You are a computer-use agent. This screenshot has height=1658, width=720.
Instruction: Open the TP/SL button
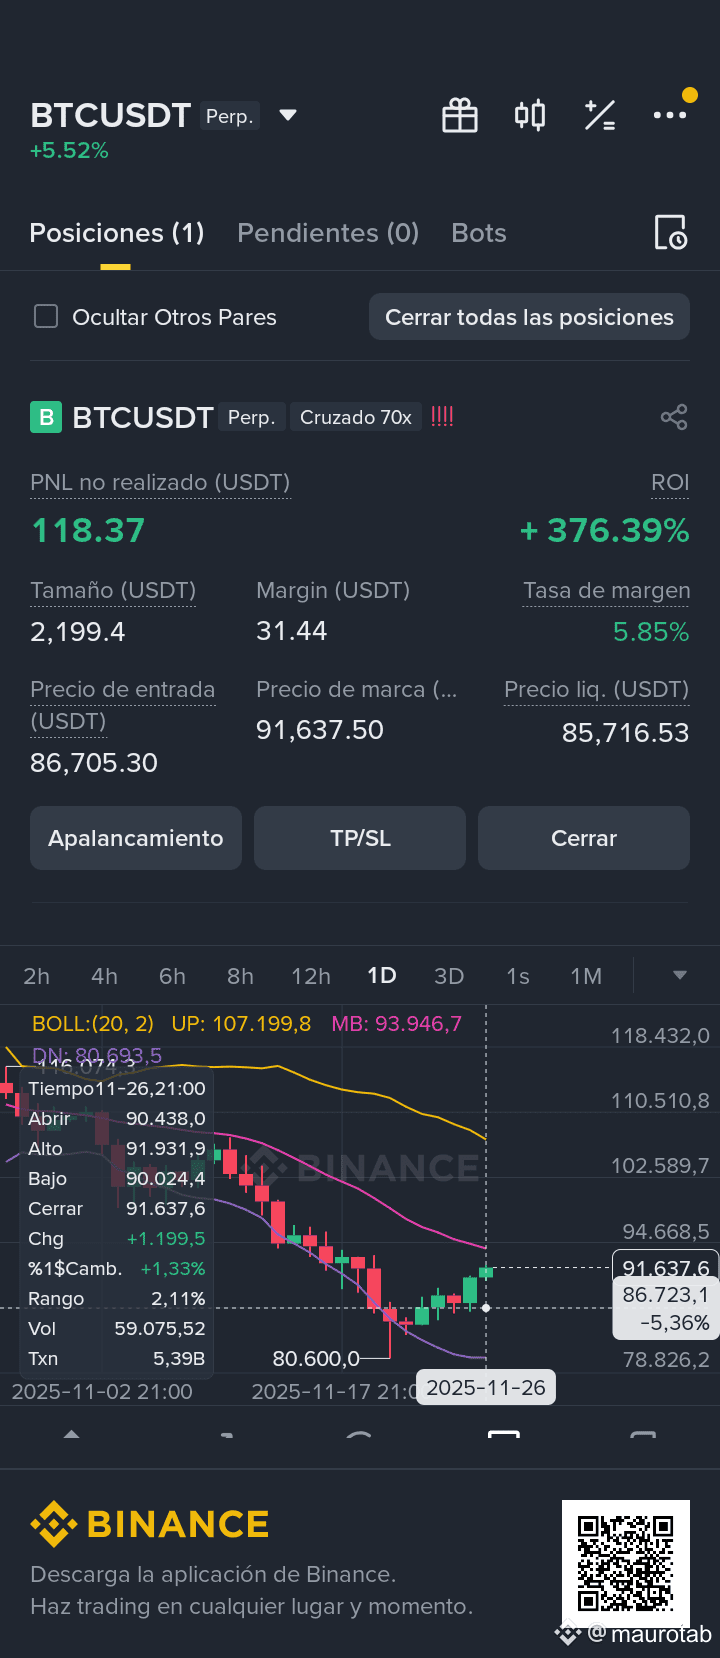coord(360,838)
